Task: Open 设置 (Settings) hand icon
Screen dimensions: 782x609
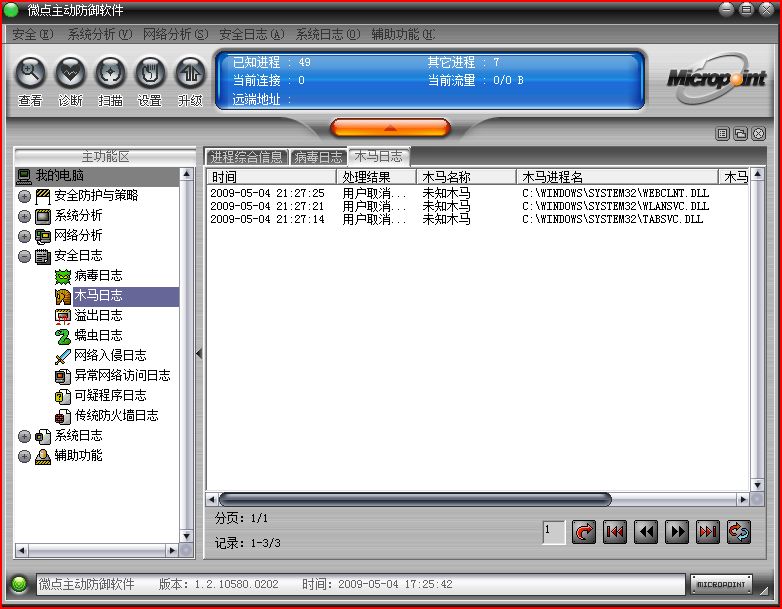Action: [x=150, y=74]
